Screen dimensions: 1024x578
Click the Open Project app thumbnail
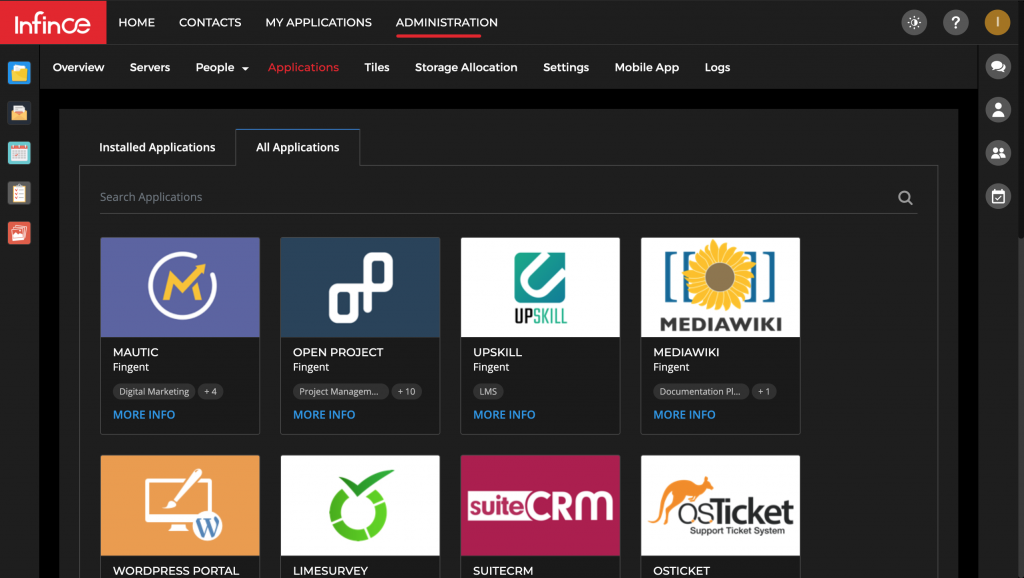(x=360, y=287)
